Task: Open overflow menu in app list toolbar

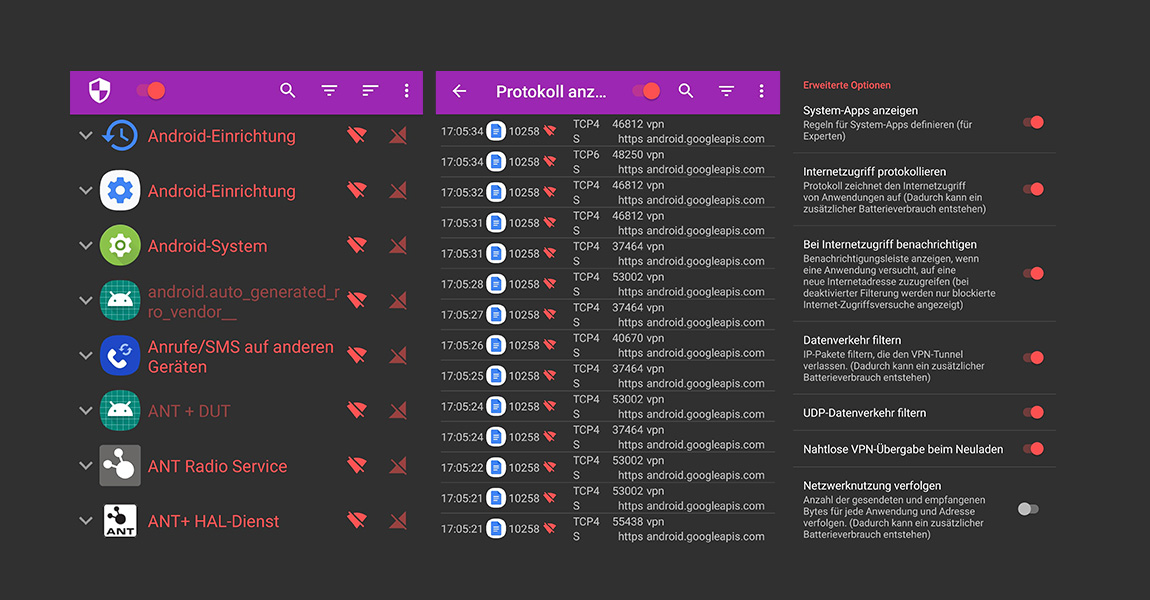Action: (x=406, y=90)
